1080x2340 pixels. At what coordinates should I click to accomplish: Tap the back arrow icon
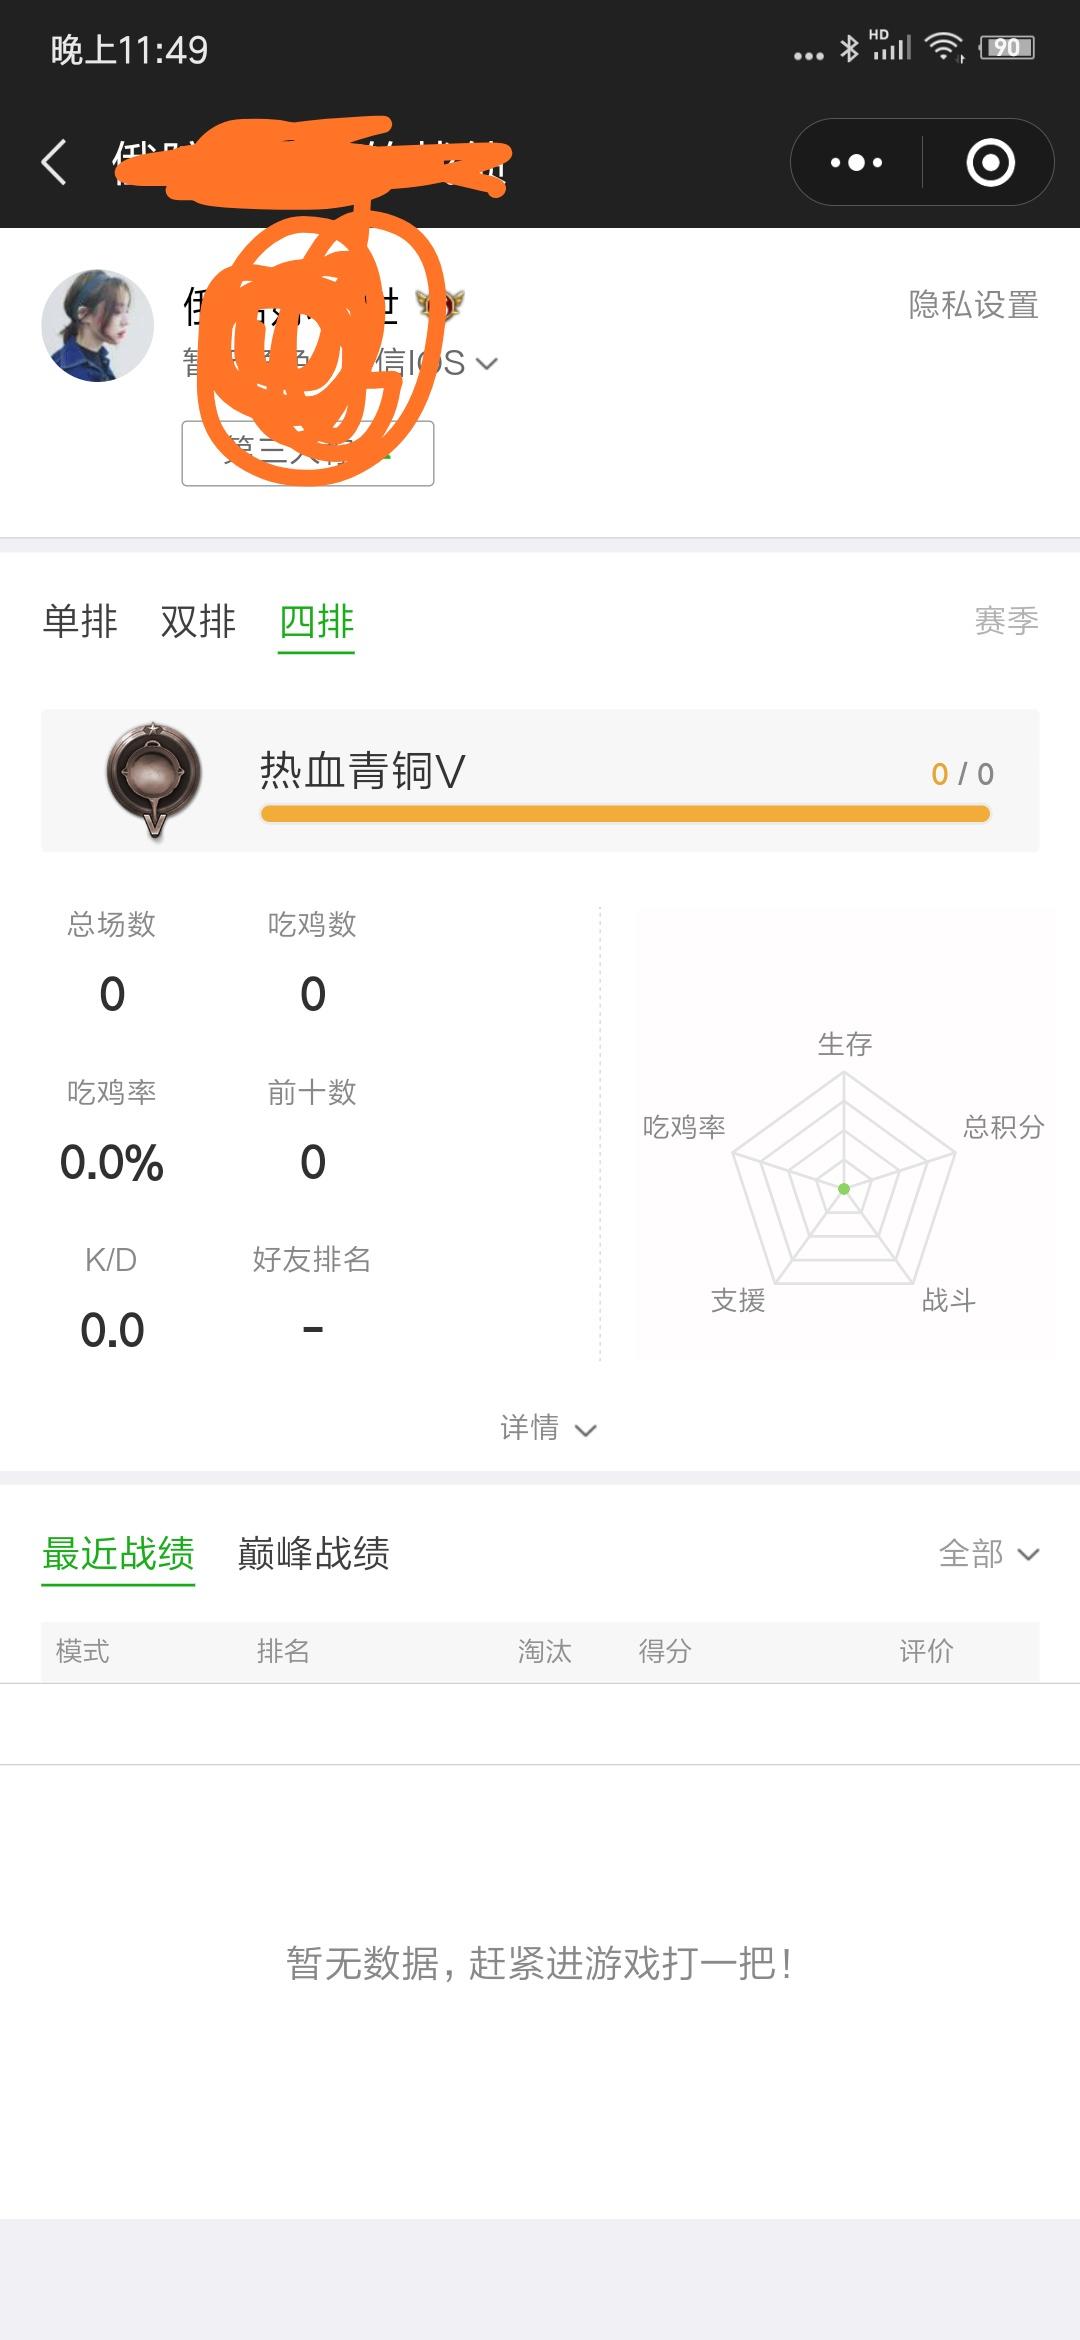(55, 162)
